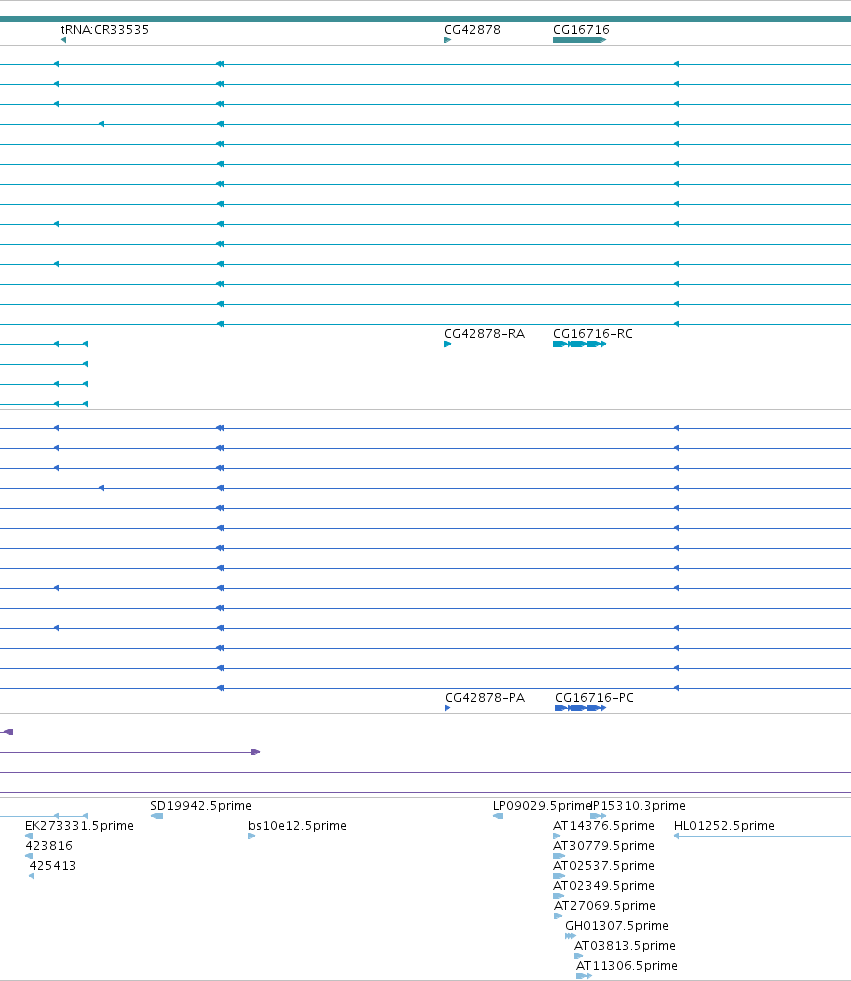Click the bs10e12.5prime label
851x981 pixels.
(297, 825)
